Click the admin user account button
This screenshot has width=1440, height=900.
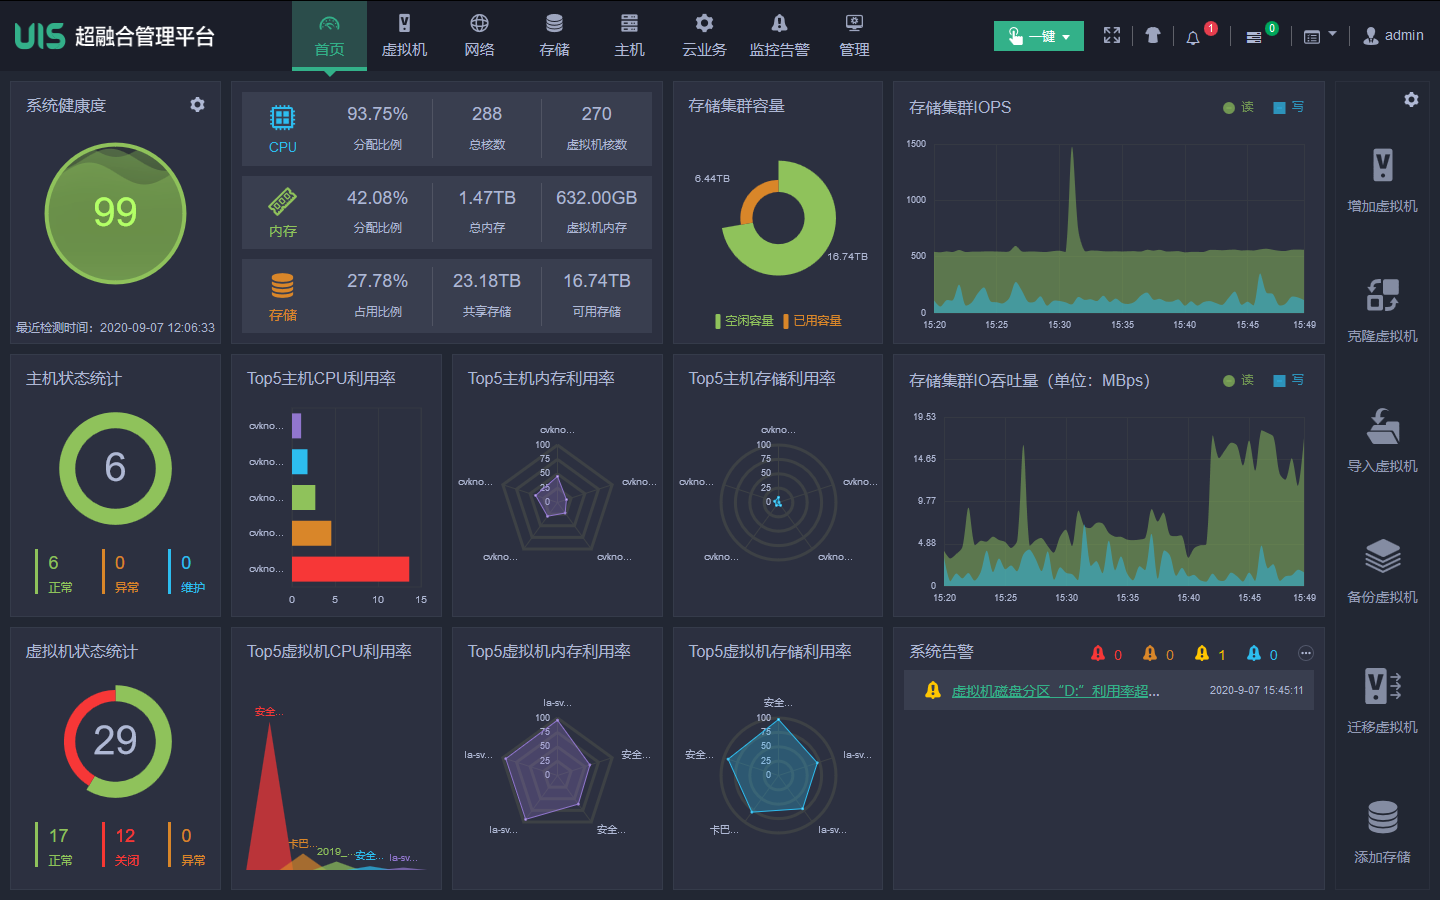(1393, 36)
